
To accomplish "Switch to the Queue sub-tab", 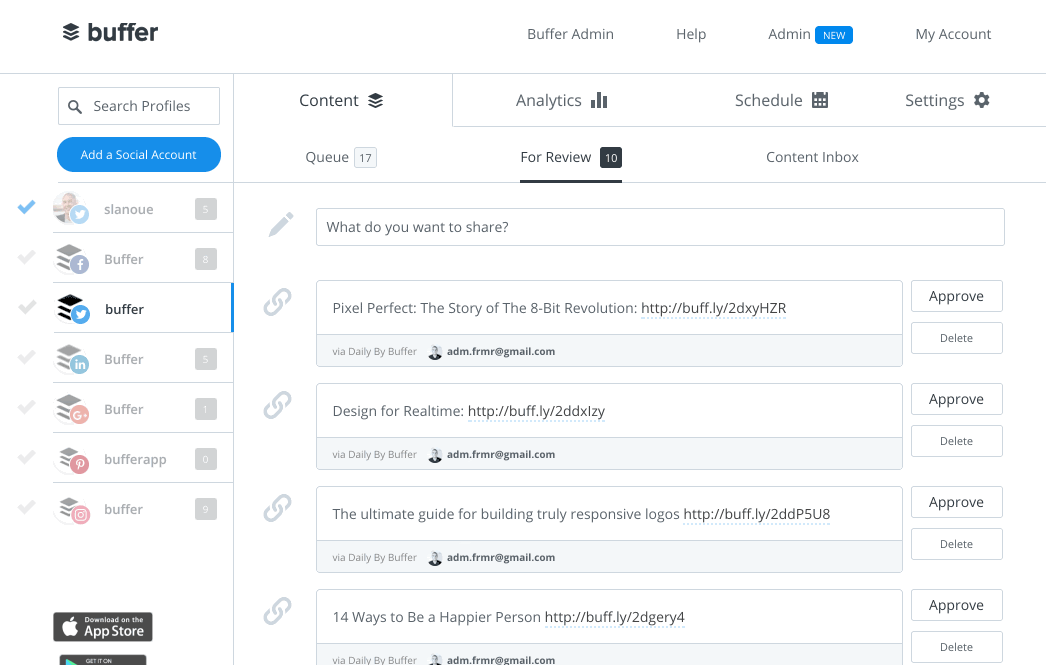I will [341, 157].
